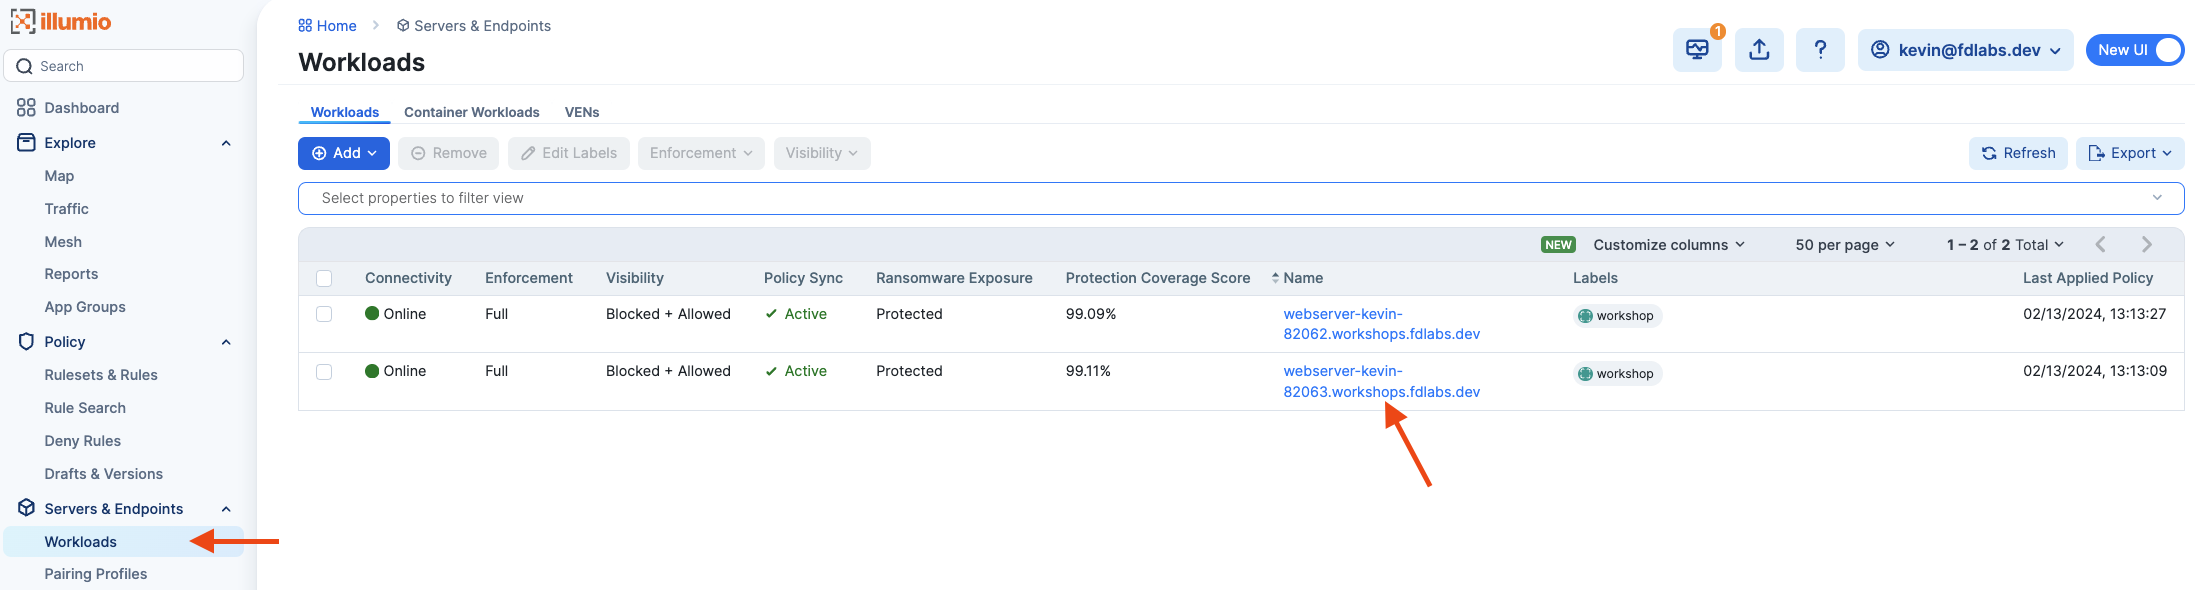This screenshot has width=2195, height=590.
Task: Open Map in sidebar
Action: pyautogui.click(x=59, y=176)
